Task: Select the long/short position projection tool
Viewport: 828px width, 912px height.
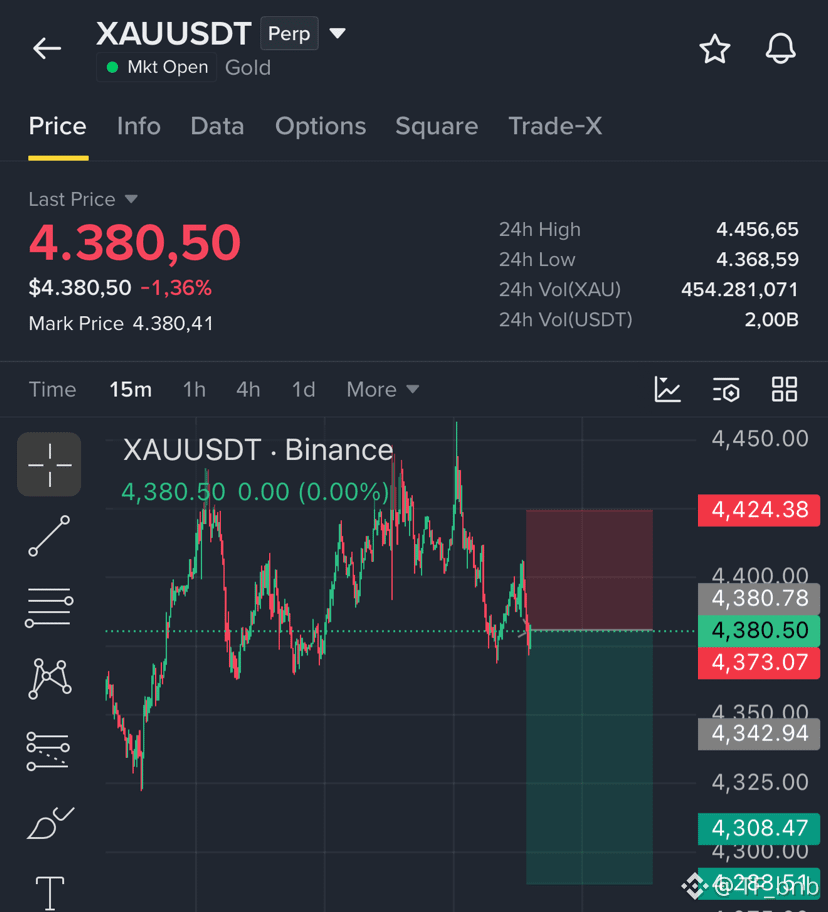Action: click(48, 751)
